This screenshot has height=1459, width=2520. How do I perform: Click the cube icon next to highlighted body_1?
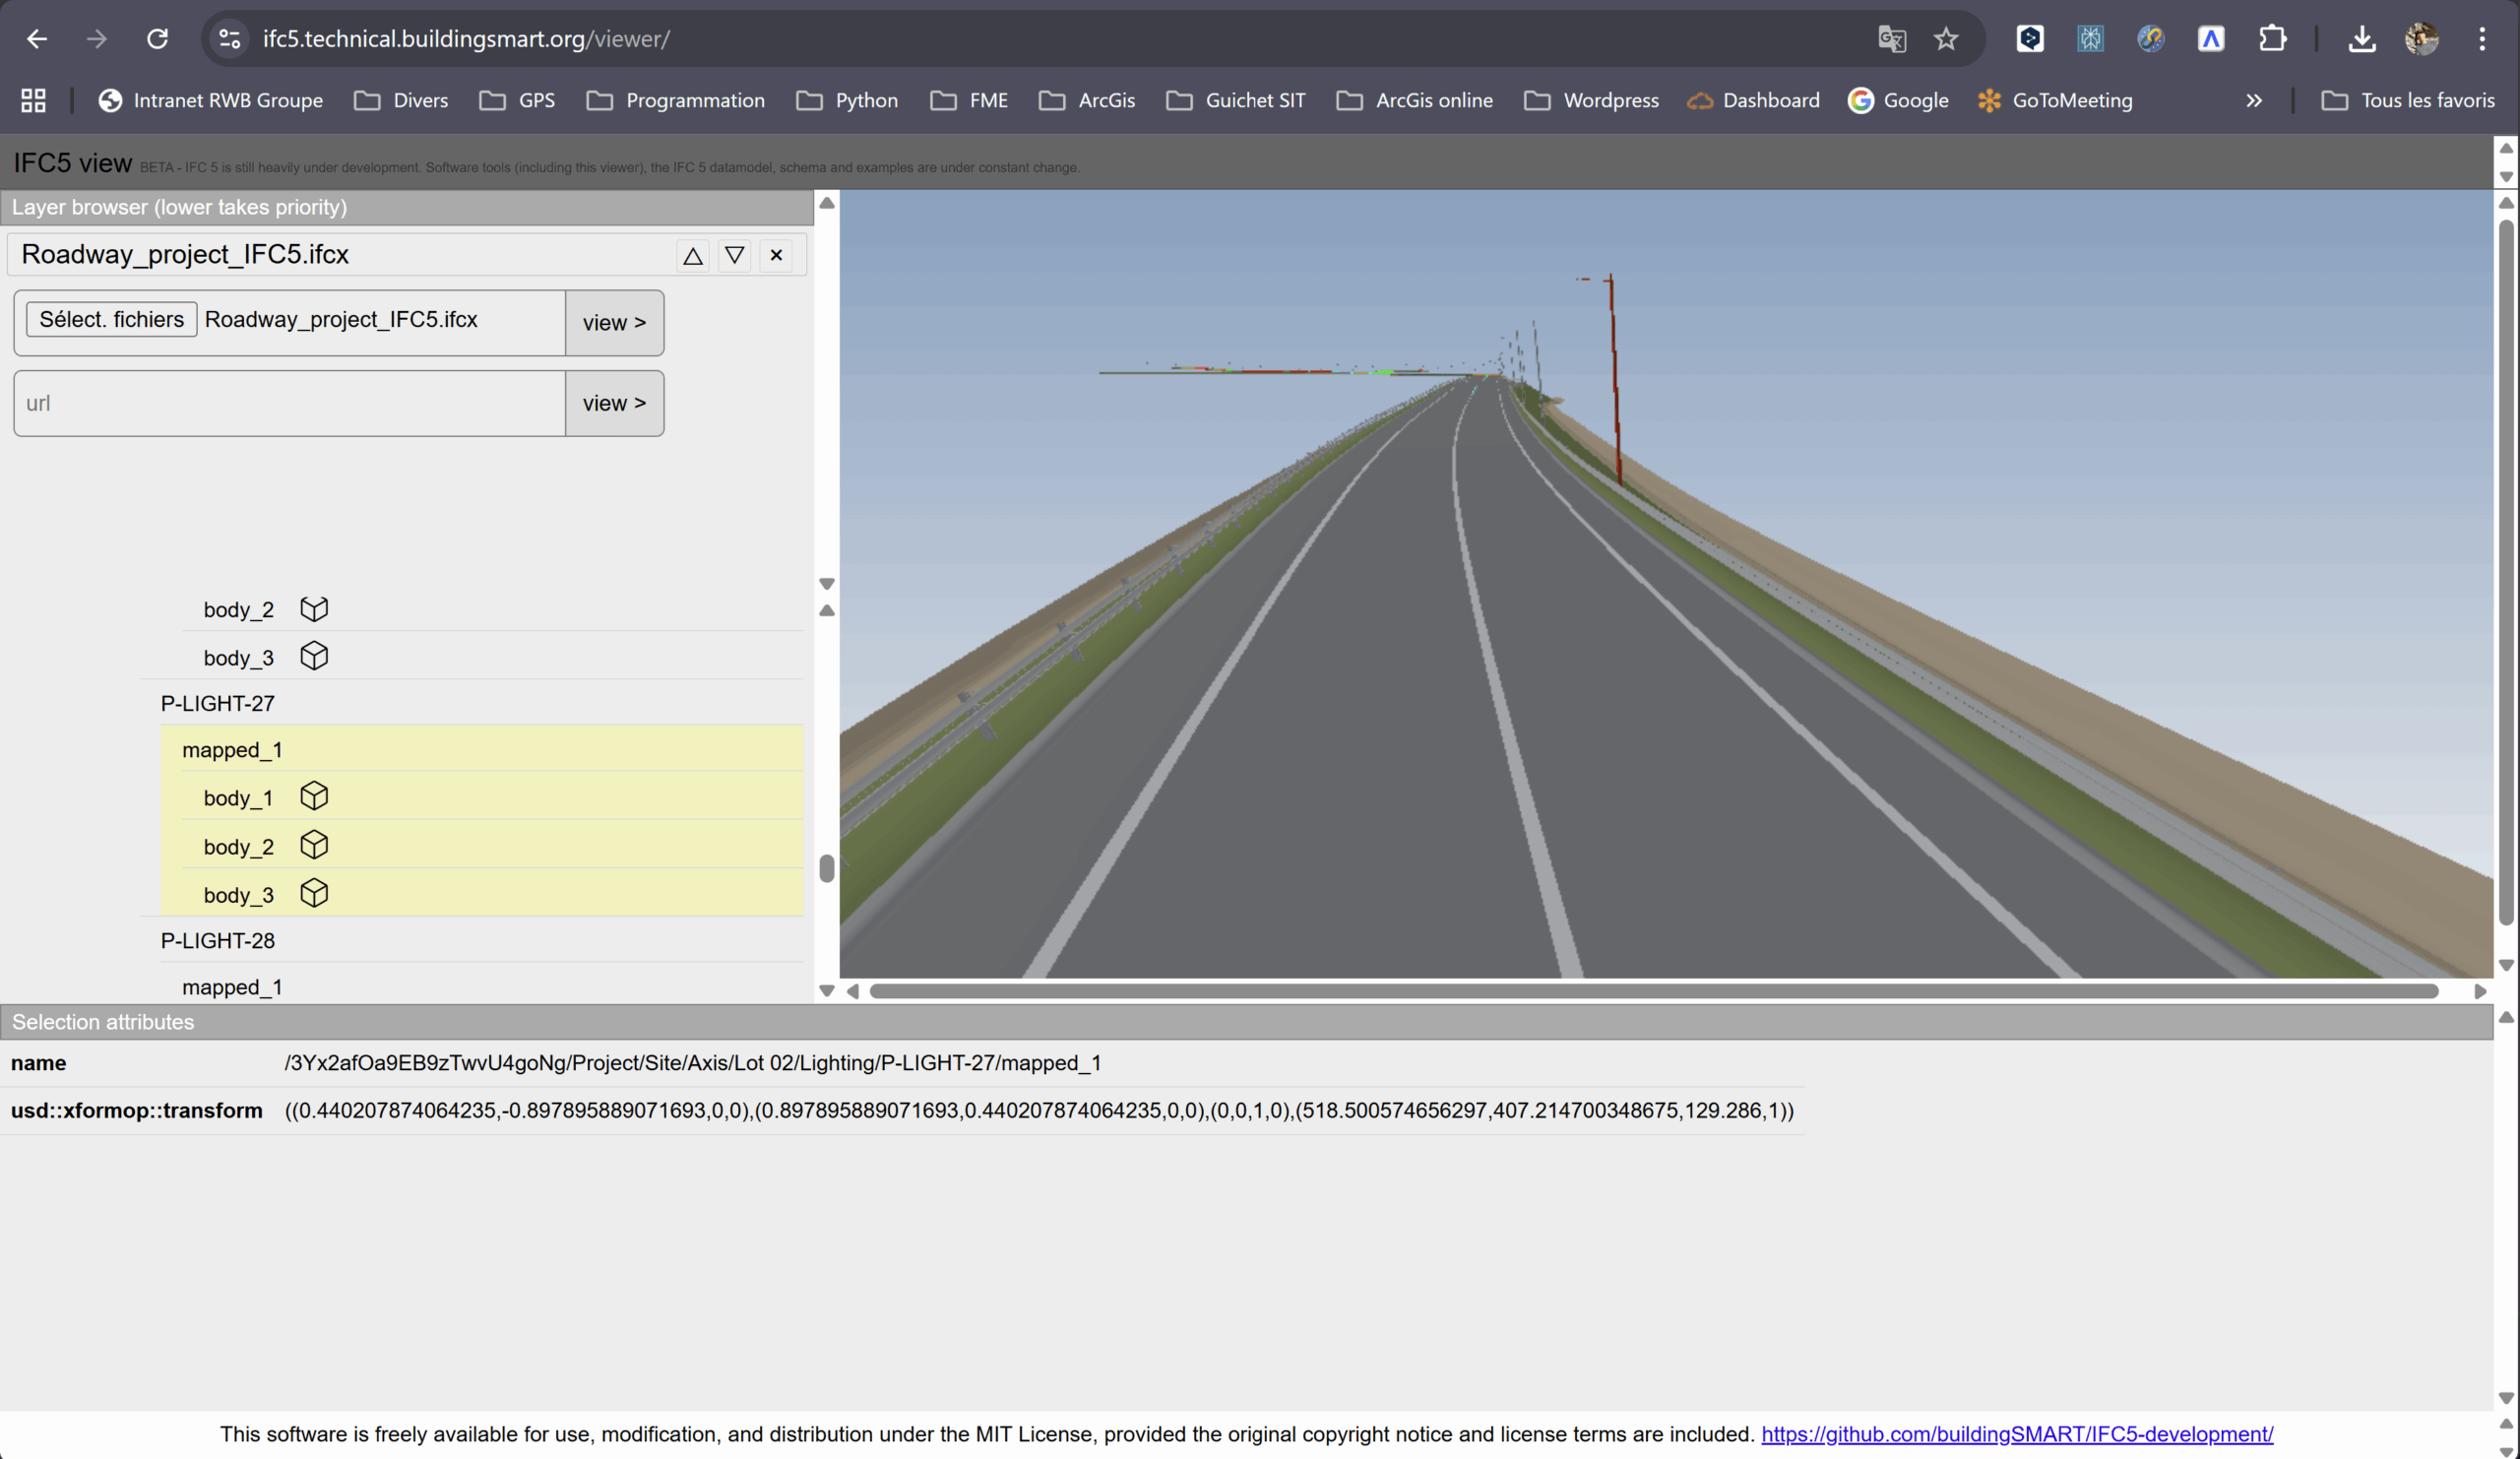point(314,796)
